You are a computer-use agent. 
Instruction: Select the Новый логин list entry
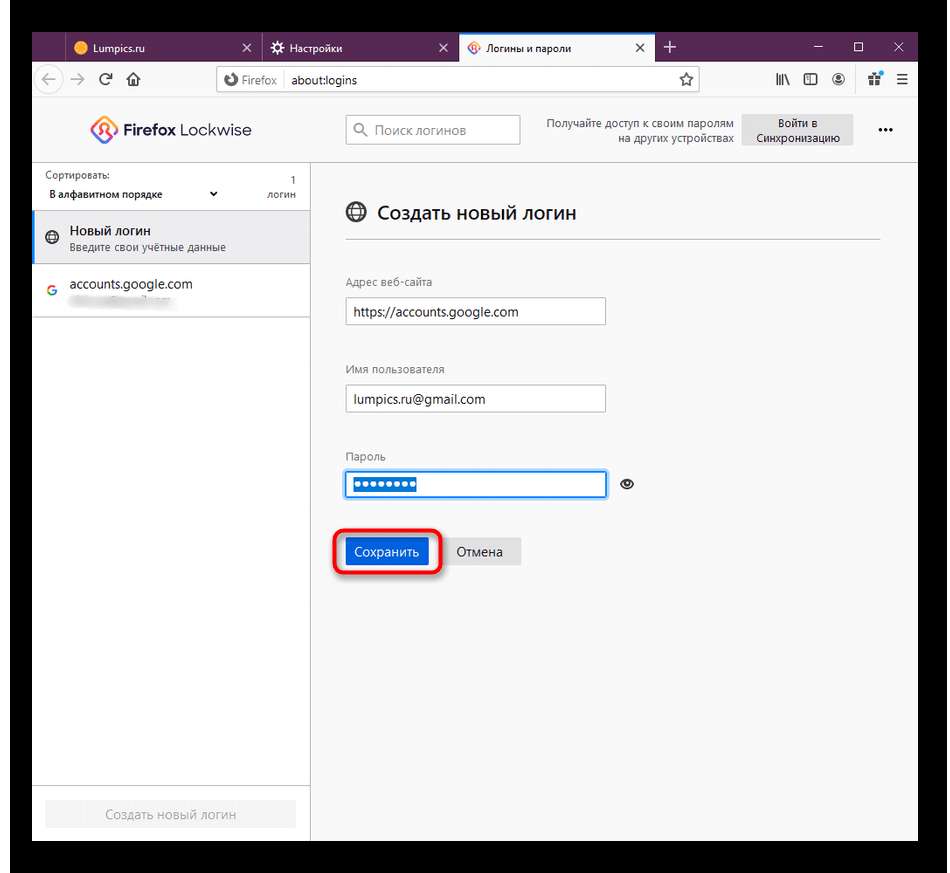pyautogui.click(x=171, y=237)
